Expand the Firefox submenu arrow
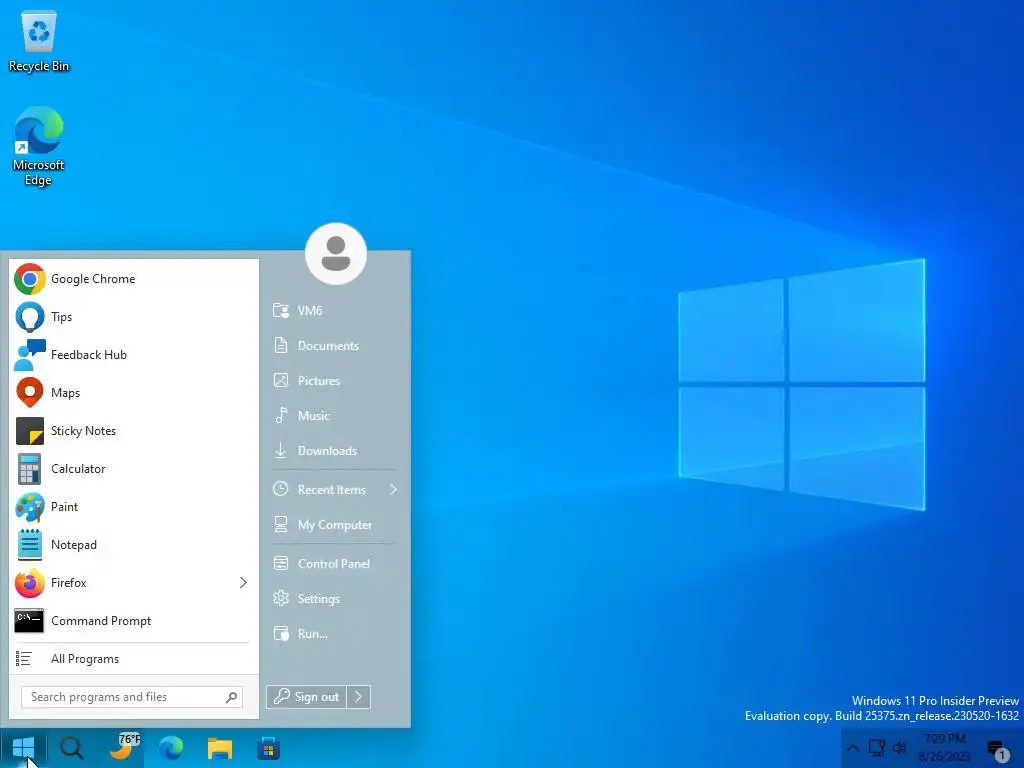This screenshot has height=768, width=1024. [x=243, y=583]
